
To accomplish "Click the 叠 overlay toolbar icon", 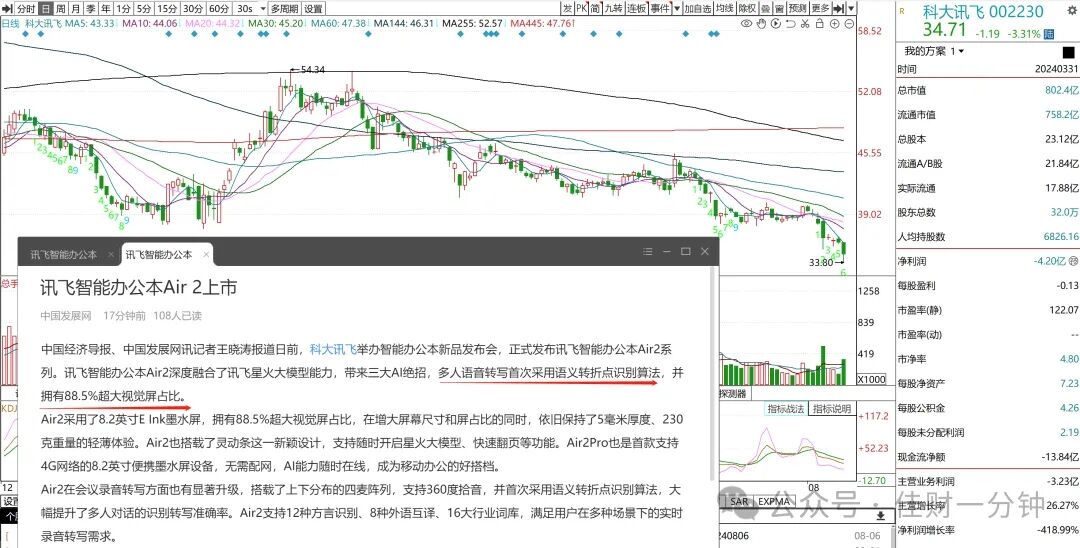I will [x=765, y=9].
